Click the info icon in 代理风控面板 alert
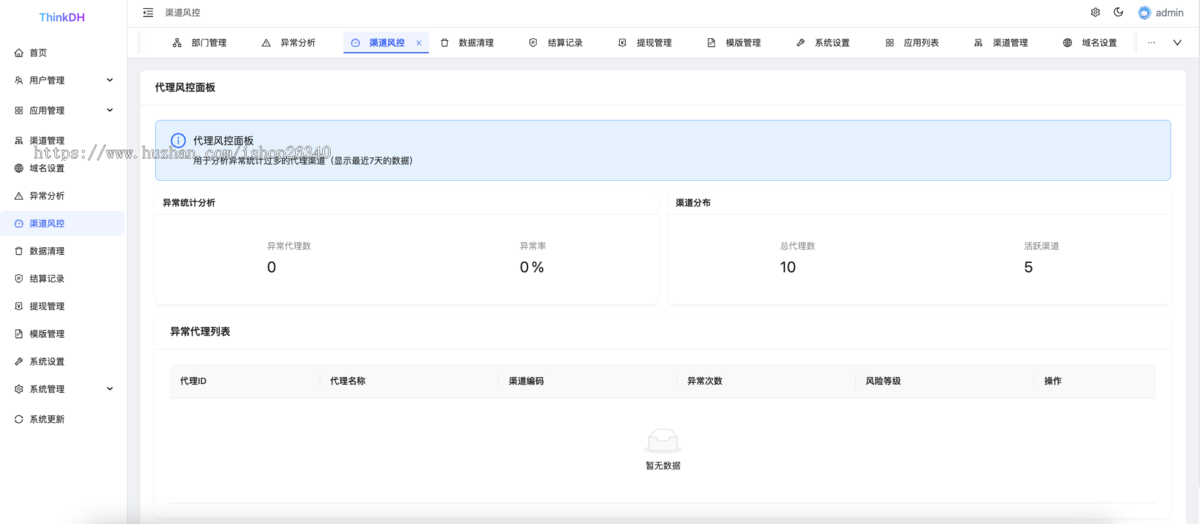This screenshot has width=1200, height=524. (x=178, y=141)
